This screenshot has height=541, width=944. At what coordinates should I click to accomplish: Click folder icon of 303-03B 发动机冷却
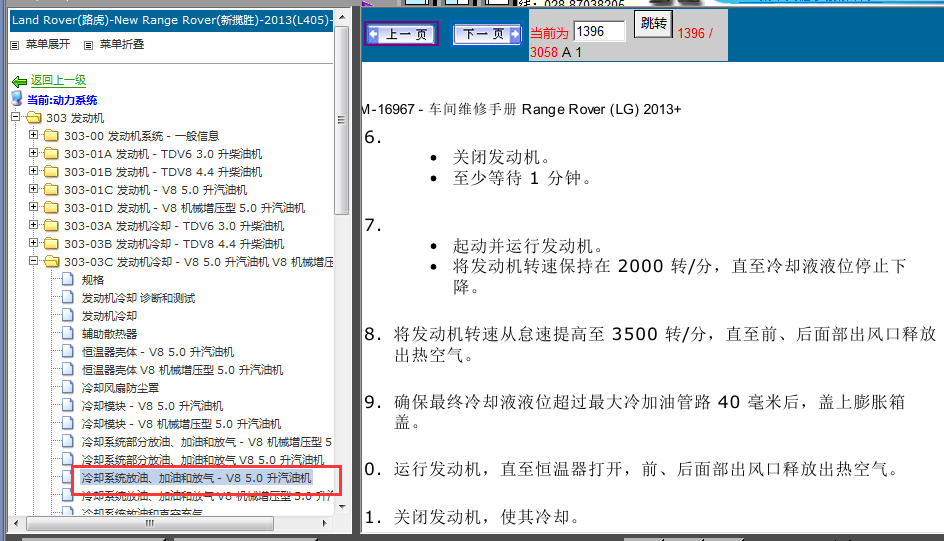click(x=51, y=244)
